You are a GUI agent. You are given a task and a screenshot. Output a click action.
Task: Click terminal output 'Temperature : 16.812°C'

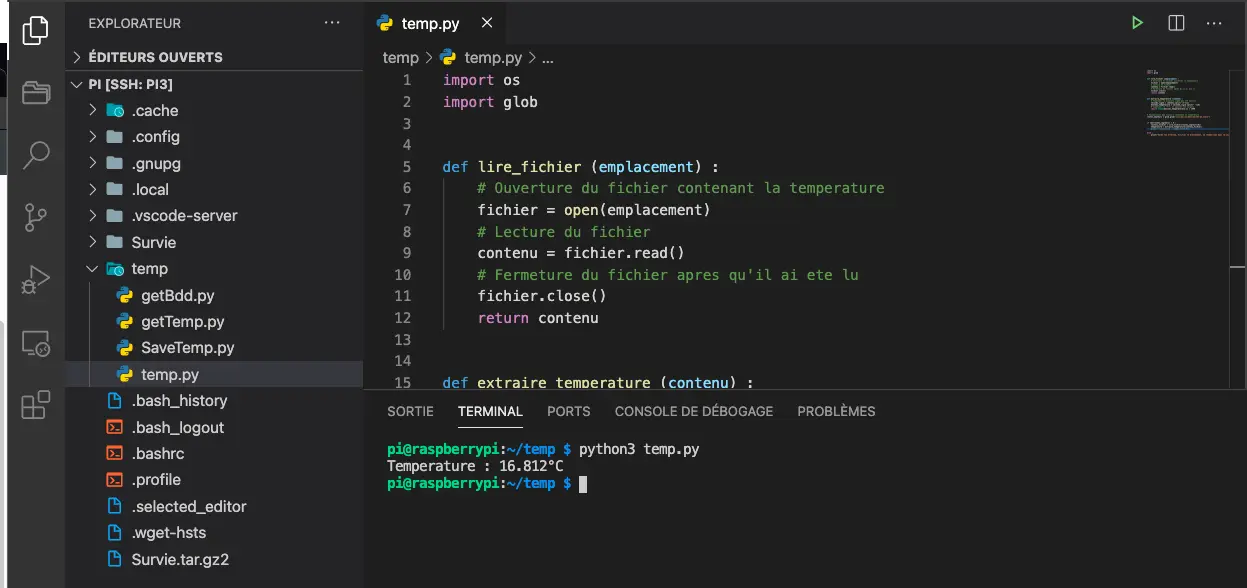click(475, 466)
